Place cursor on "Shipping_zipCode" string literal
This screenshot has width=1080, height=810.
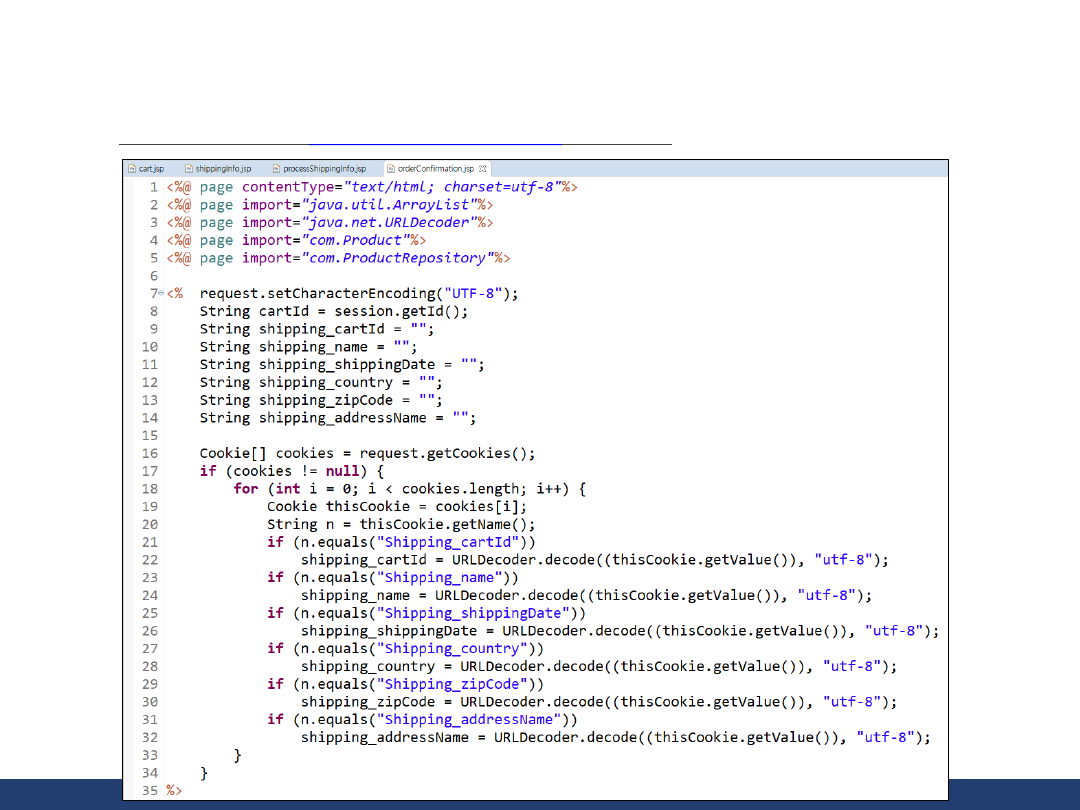click(x=453, y=684)
